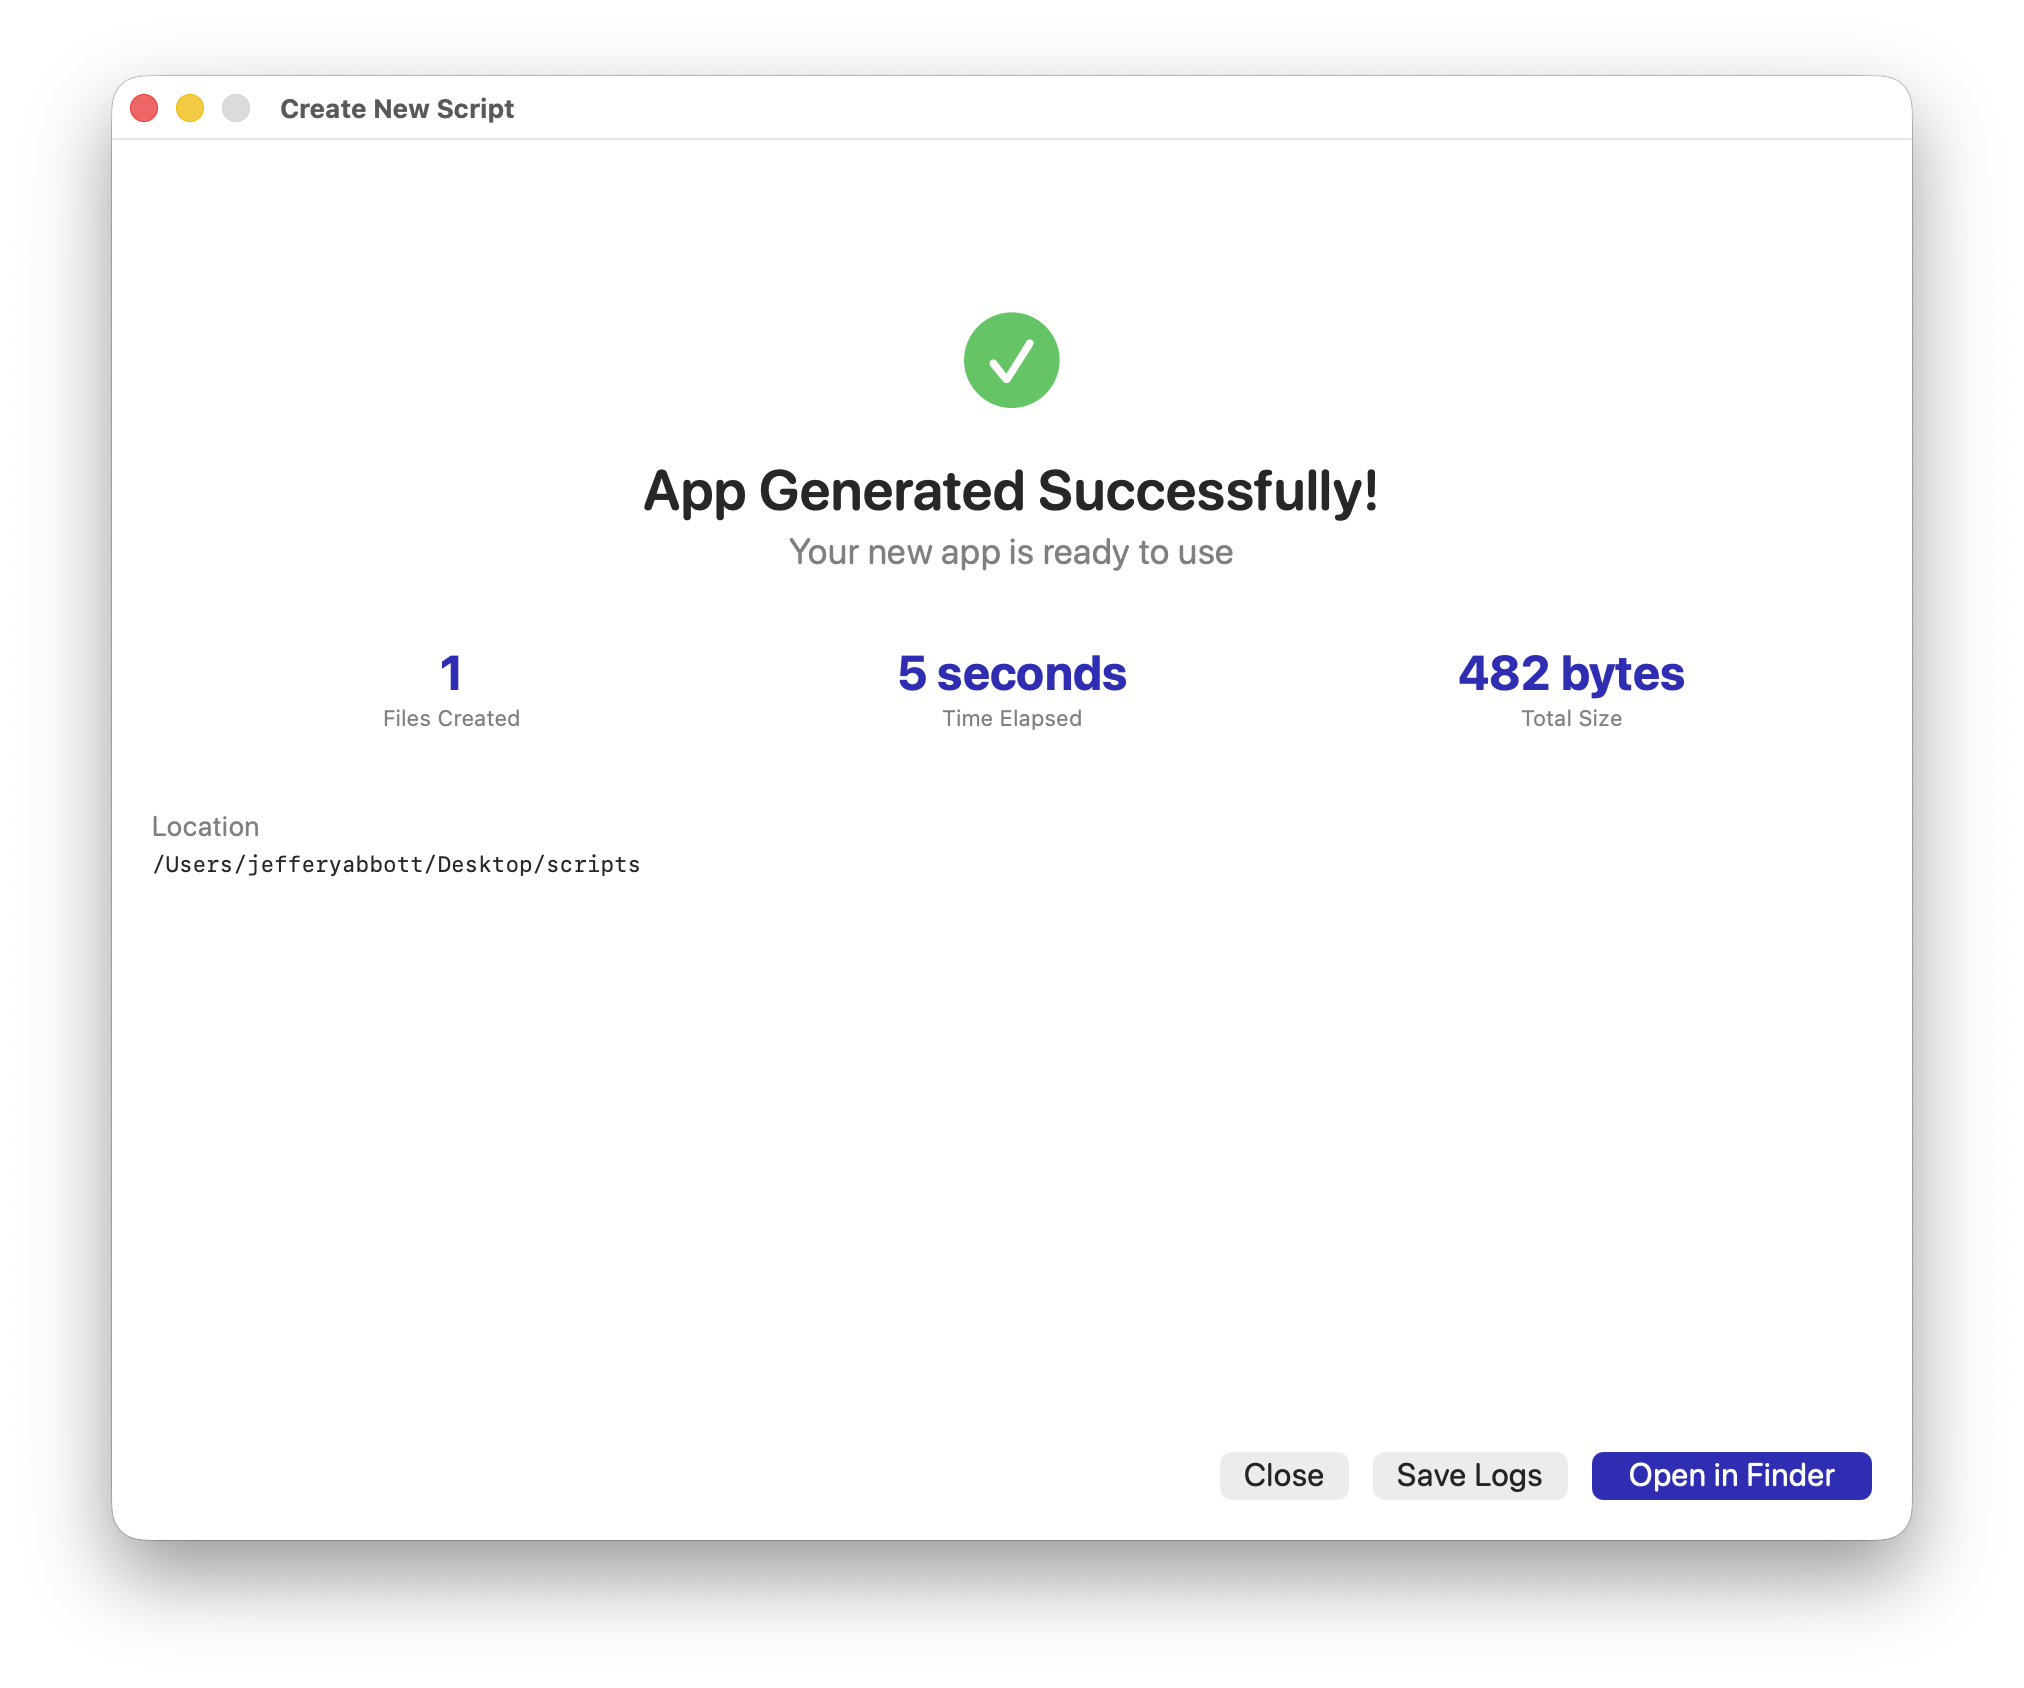Click the empty area below Location
Image resolution: width=2024 pixels, height=1688 pixels.
coord(1011,1150)
